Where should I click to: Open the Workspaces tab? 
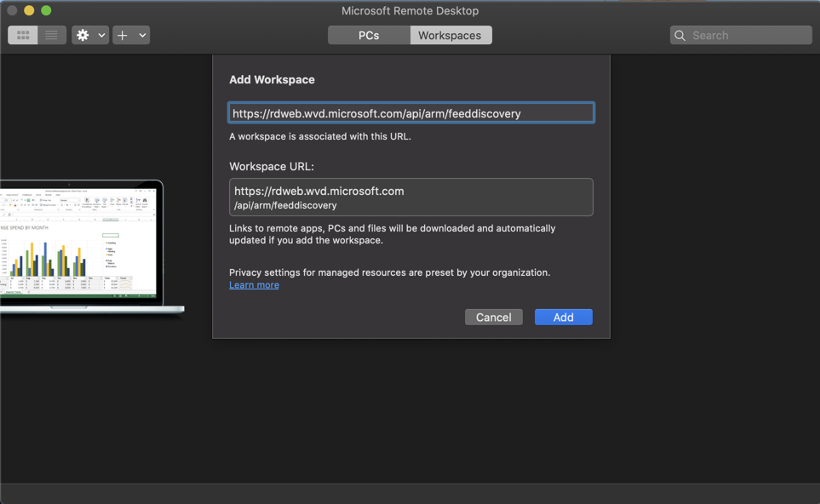coord(450,35)
